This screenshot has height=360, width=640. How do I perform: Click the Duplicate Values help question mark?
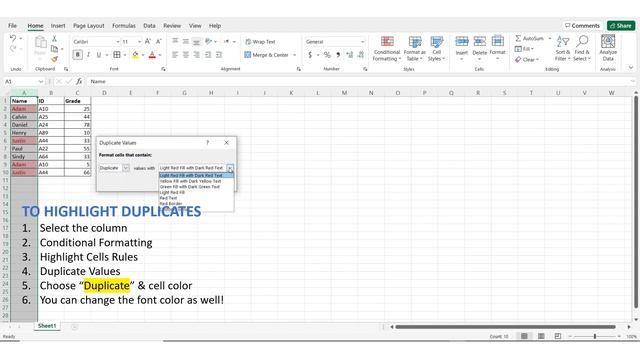click(x=207, y=142)
